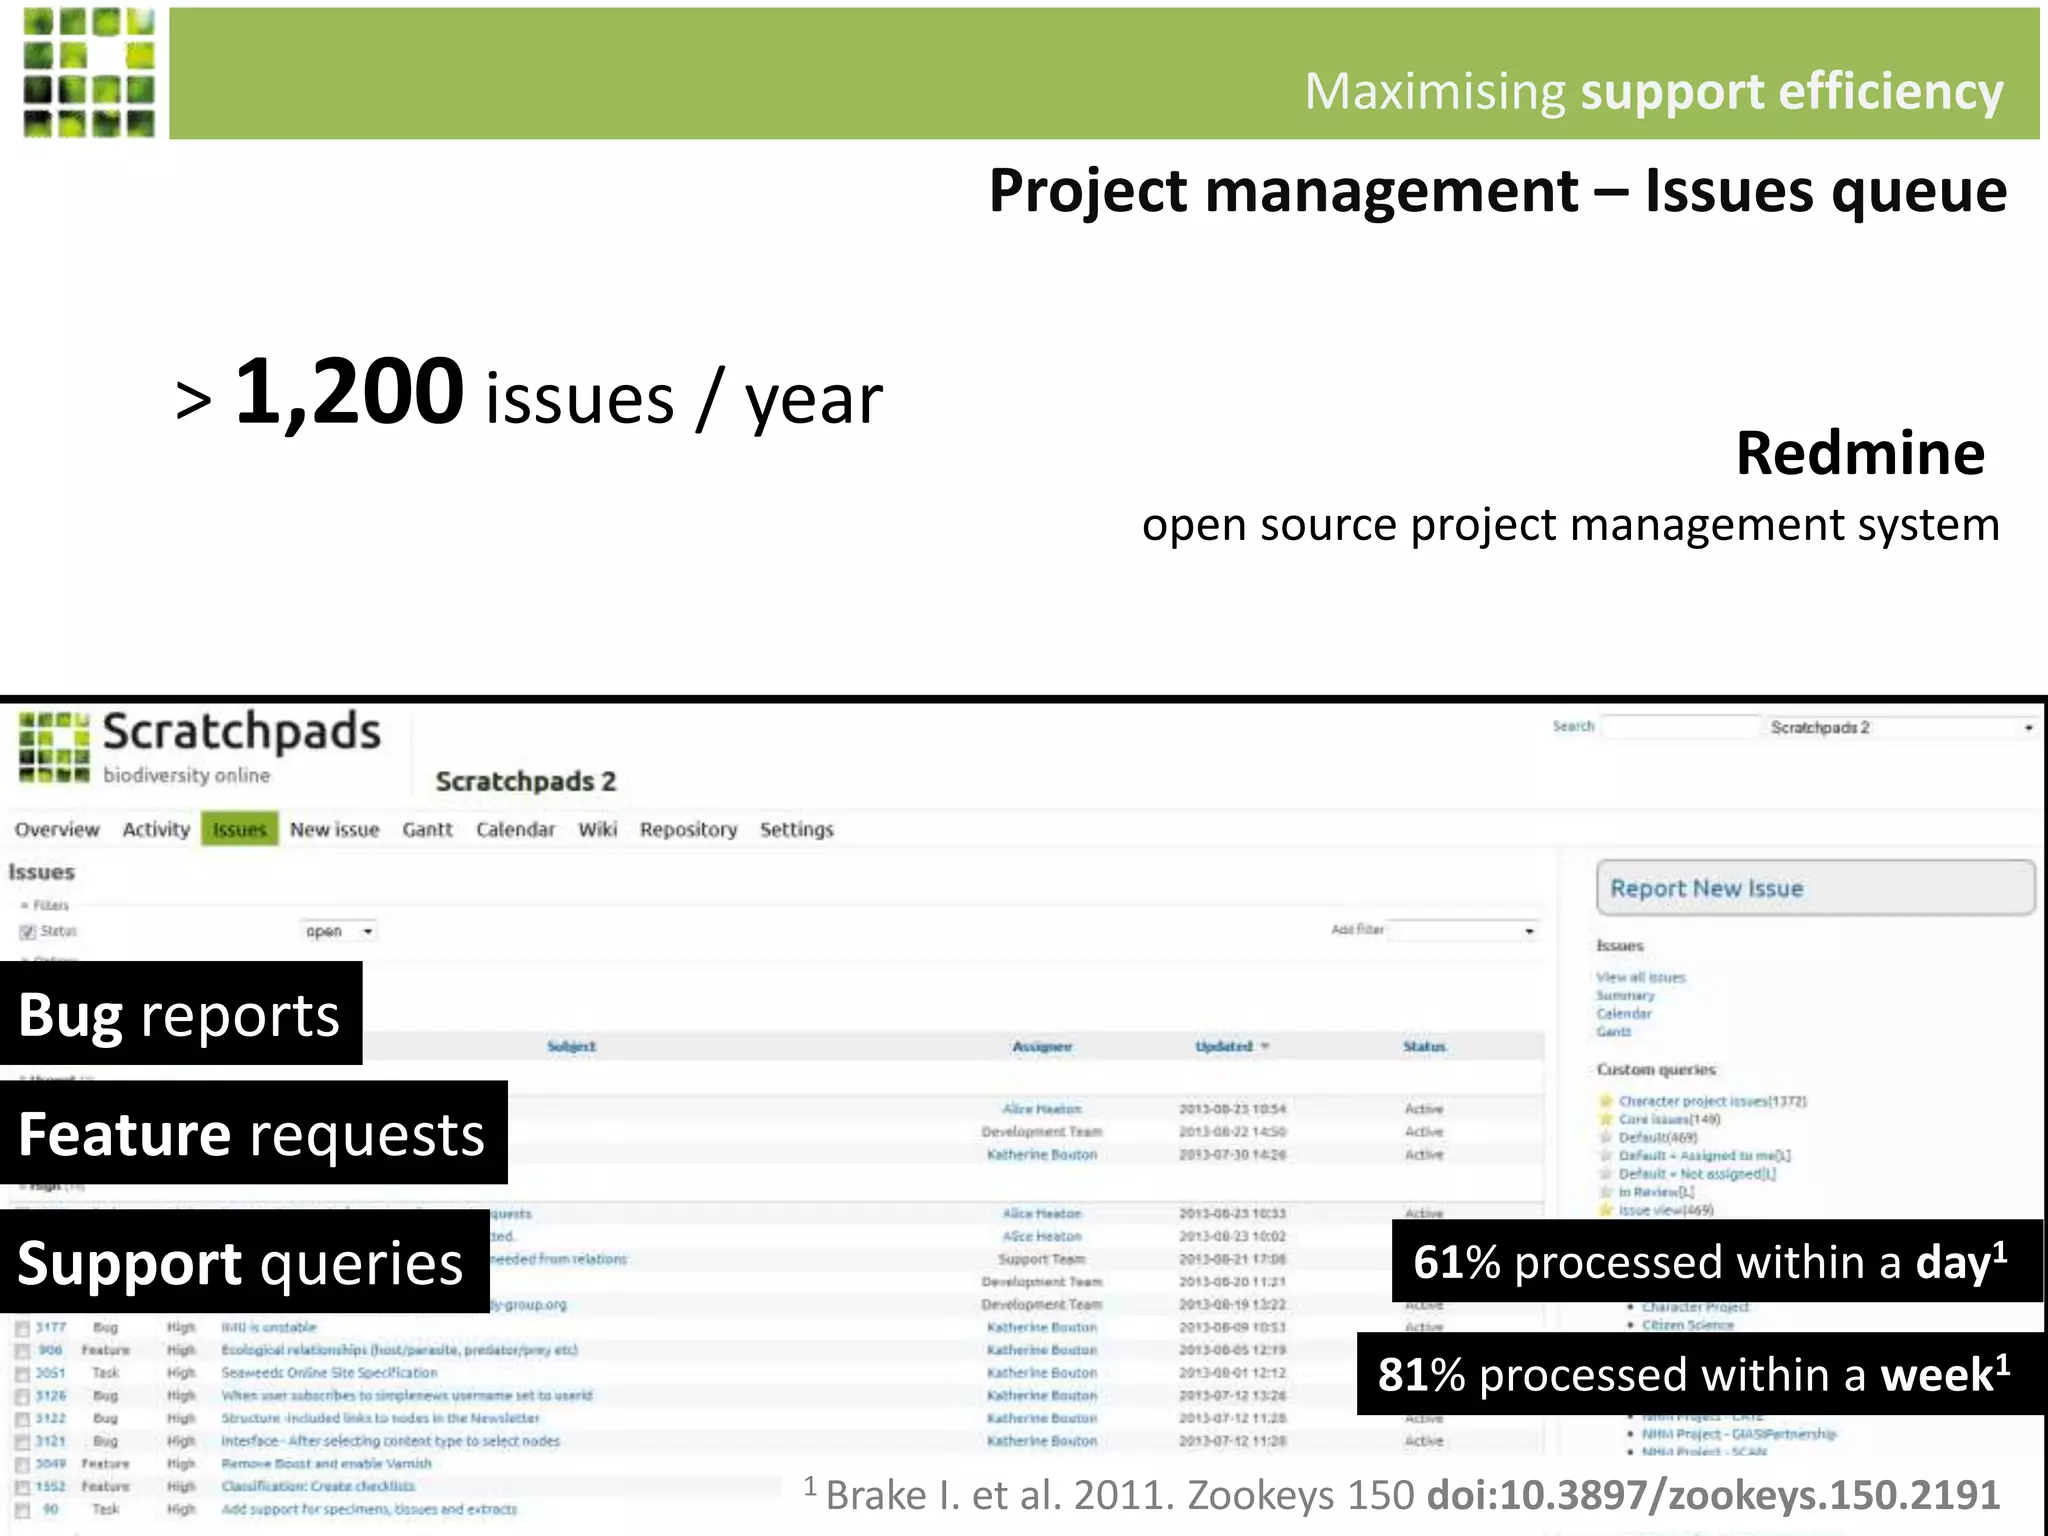Open the Scratchpads 2 project dropdown

1901,727
